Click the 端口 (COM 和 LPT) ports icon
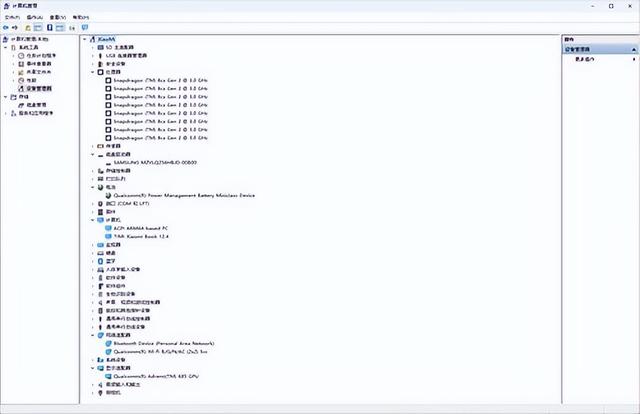640x414 pixels. [100, 203]
